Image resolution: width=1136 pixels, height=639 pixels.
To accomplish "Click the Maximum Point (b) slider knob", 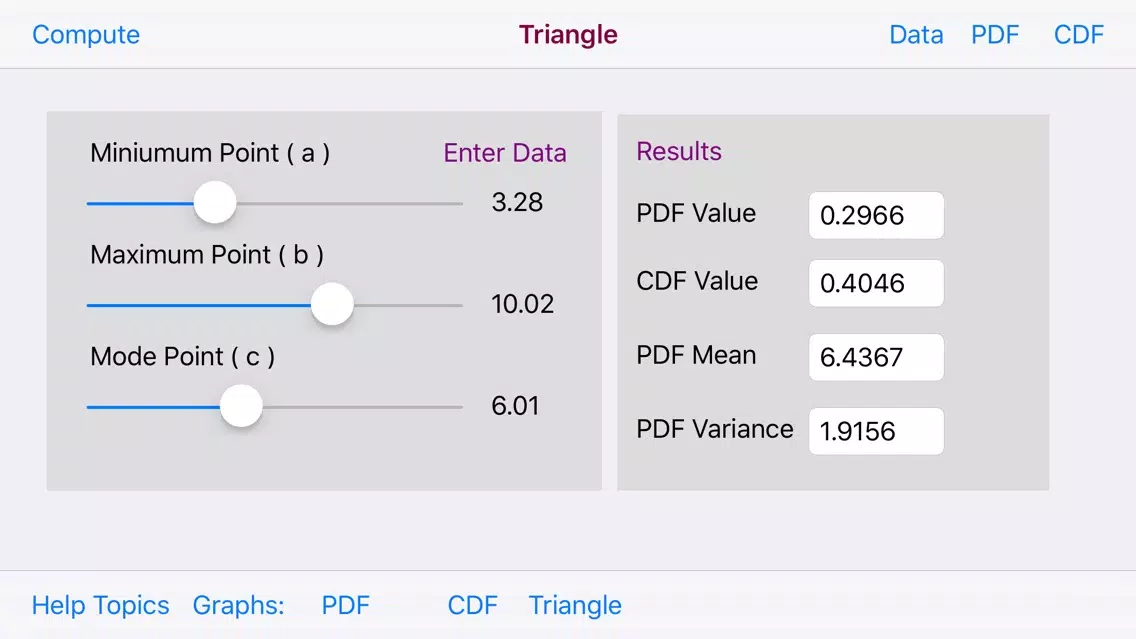I will click(332, 304).
